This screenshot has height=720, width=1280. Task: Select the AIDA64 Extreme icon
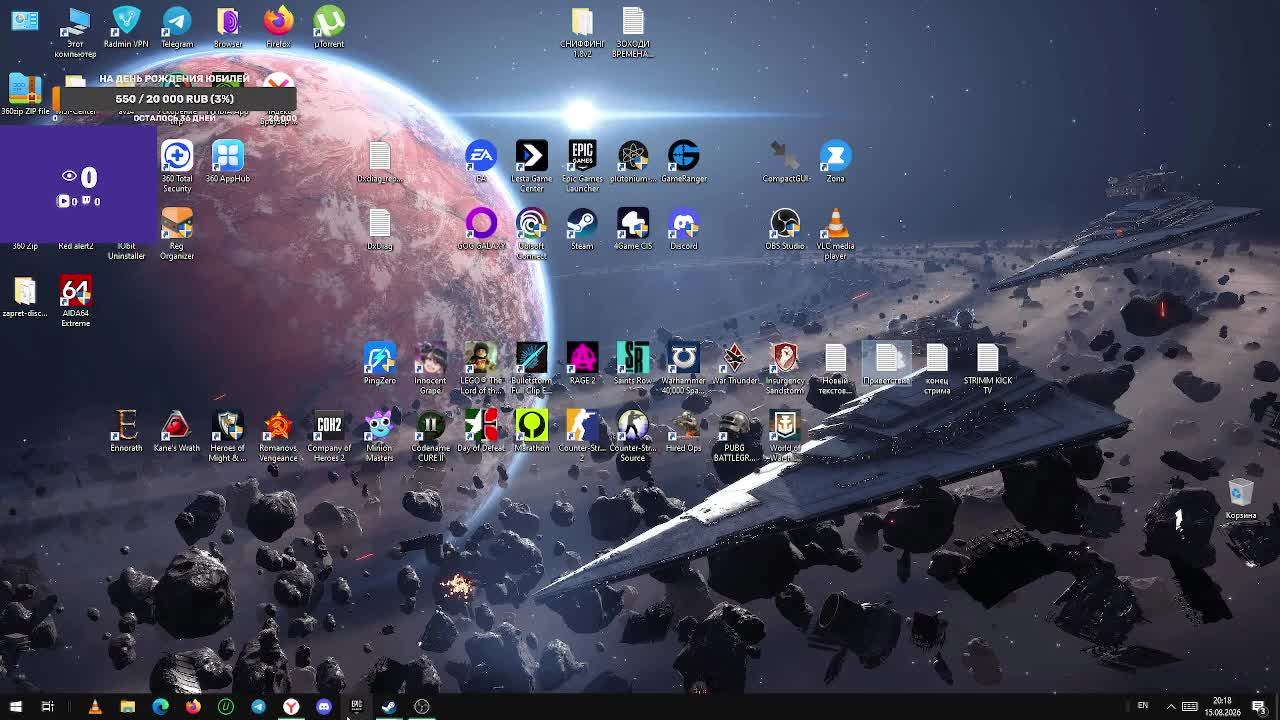(75, 301)
